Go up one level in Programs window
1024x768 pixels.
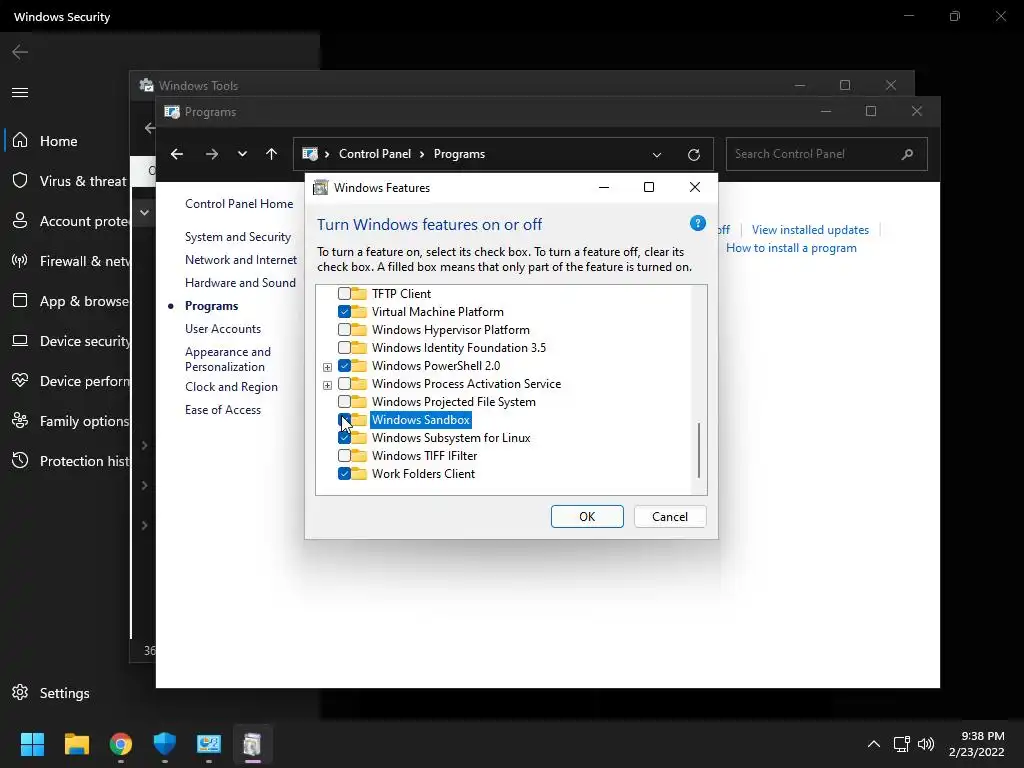click(272, 154)
